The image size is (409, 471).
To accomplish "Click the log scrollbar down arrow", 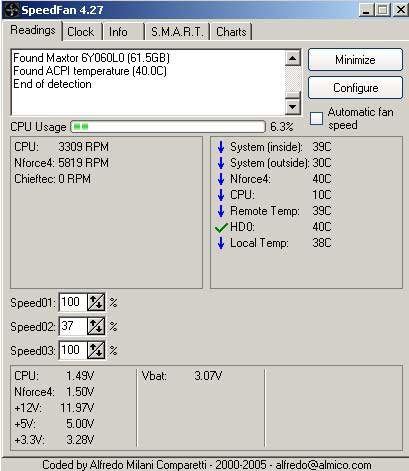I will tap(293, 107).
